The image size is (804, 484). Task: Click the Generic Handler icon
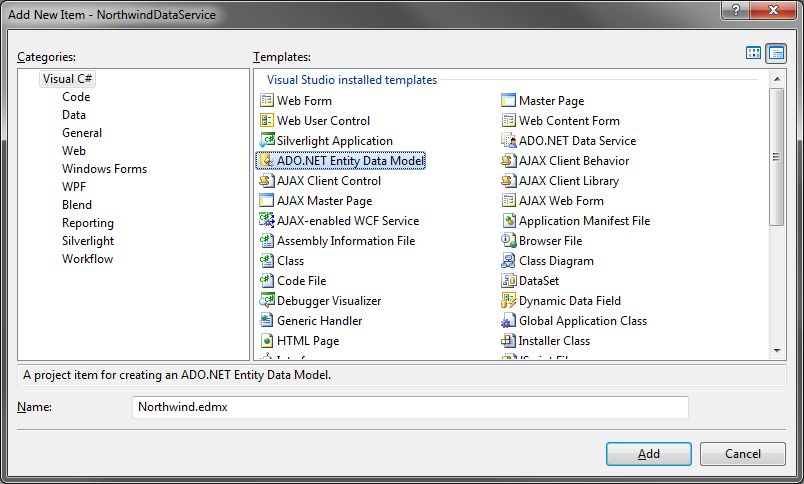267,320
